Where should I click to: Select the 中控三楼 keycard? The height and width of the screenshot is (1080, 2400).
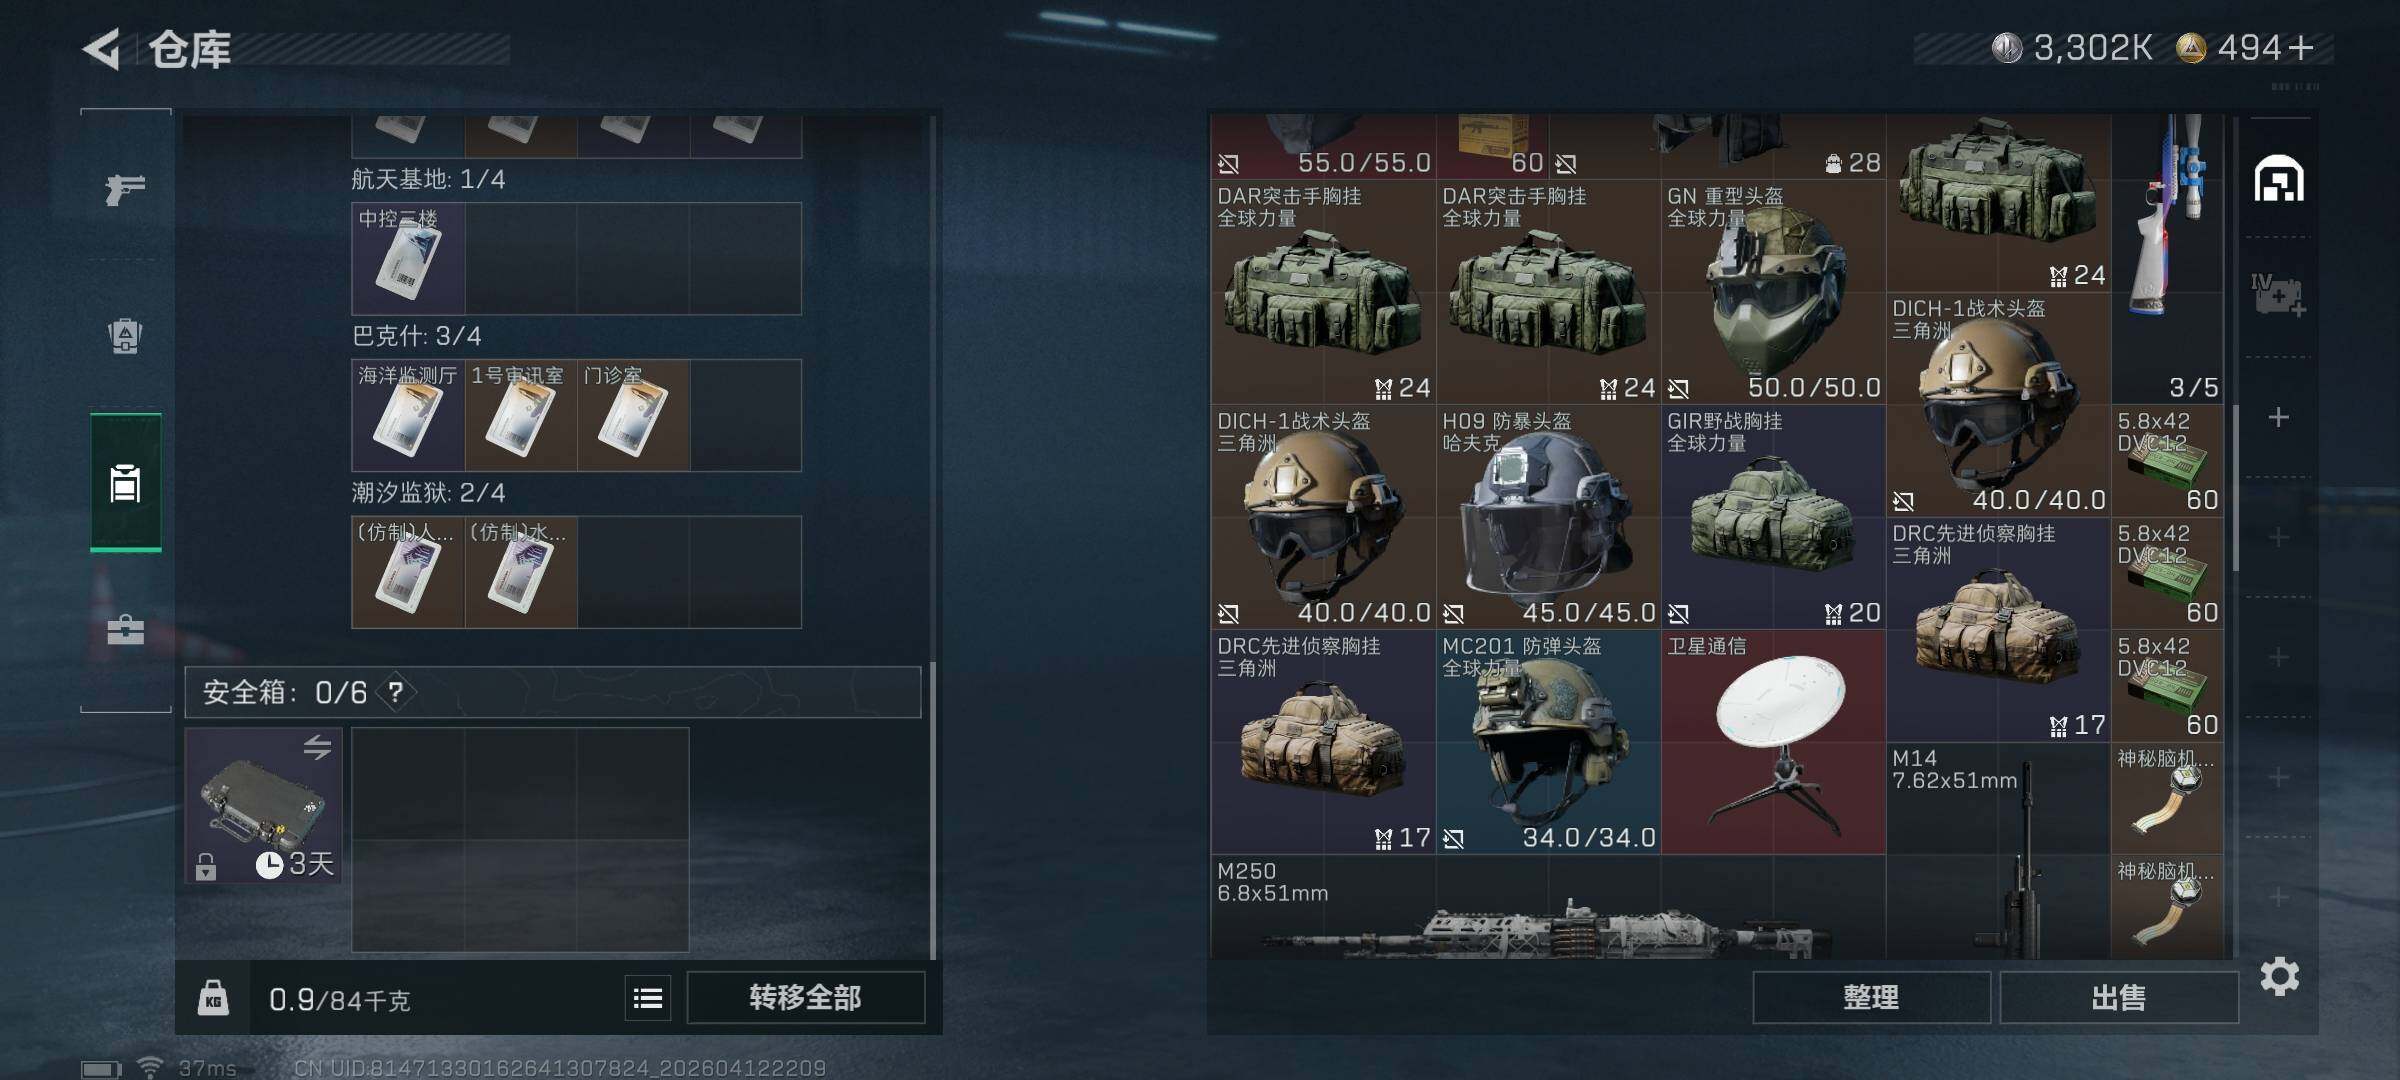point(408,259)
